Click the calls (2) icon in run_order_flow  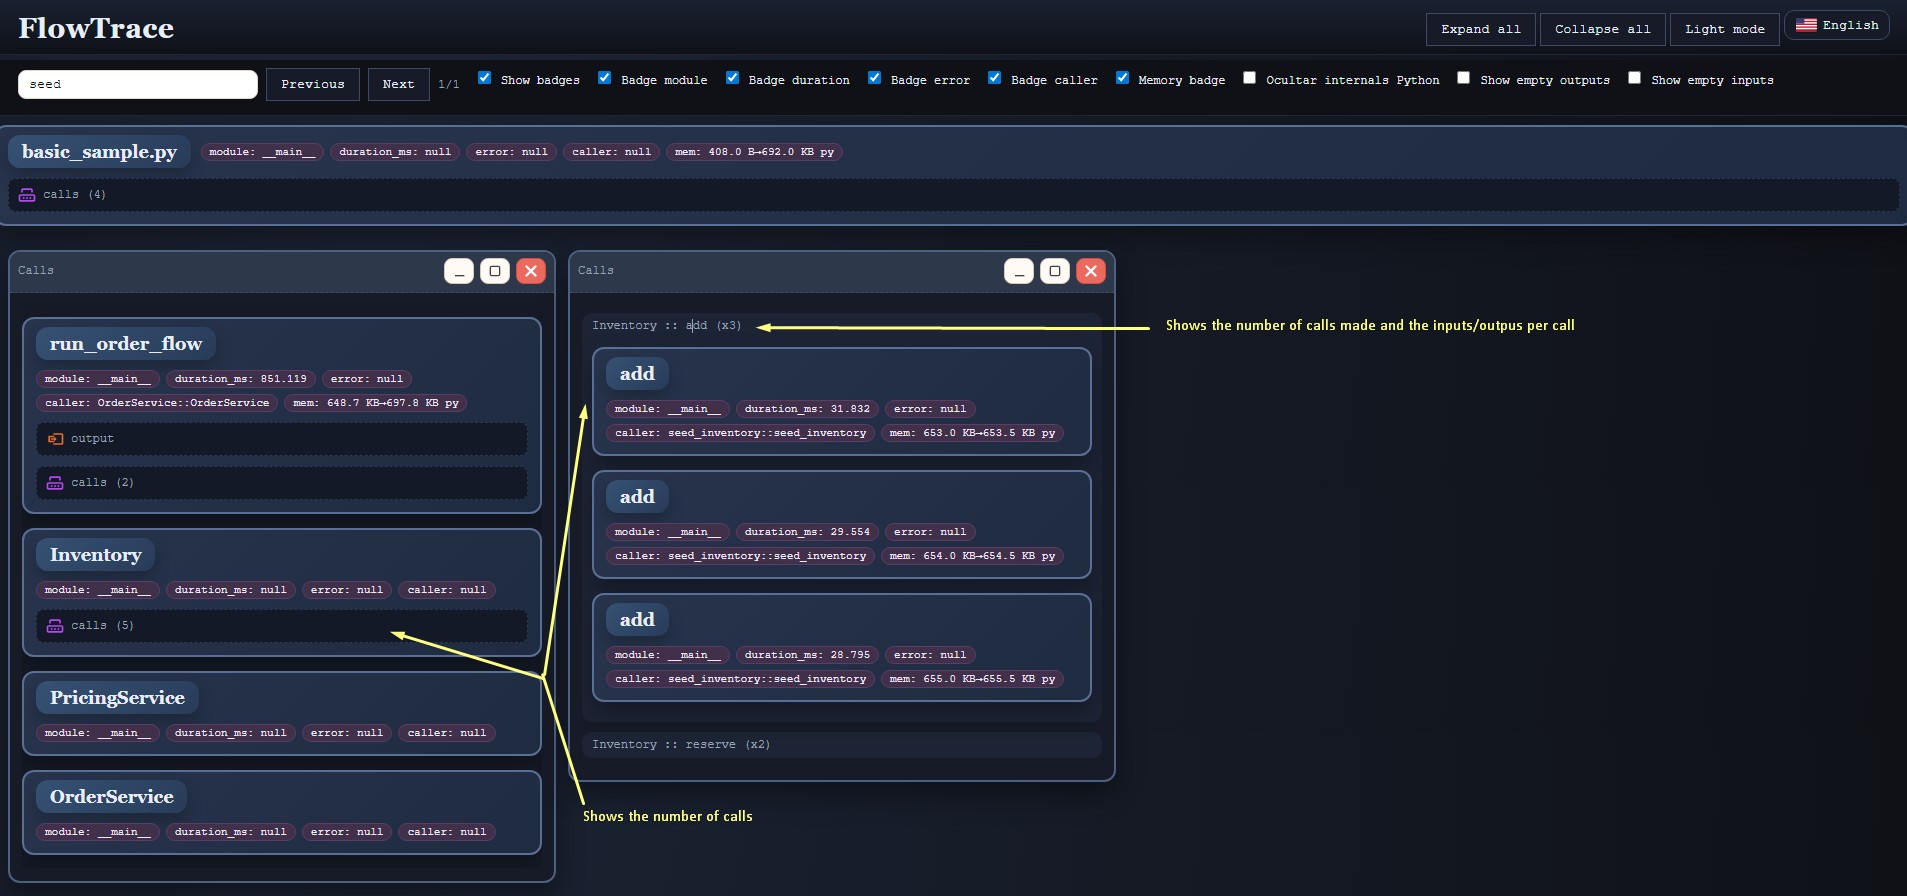(x=55, y=483)
